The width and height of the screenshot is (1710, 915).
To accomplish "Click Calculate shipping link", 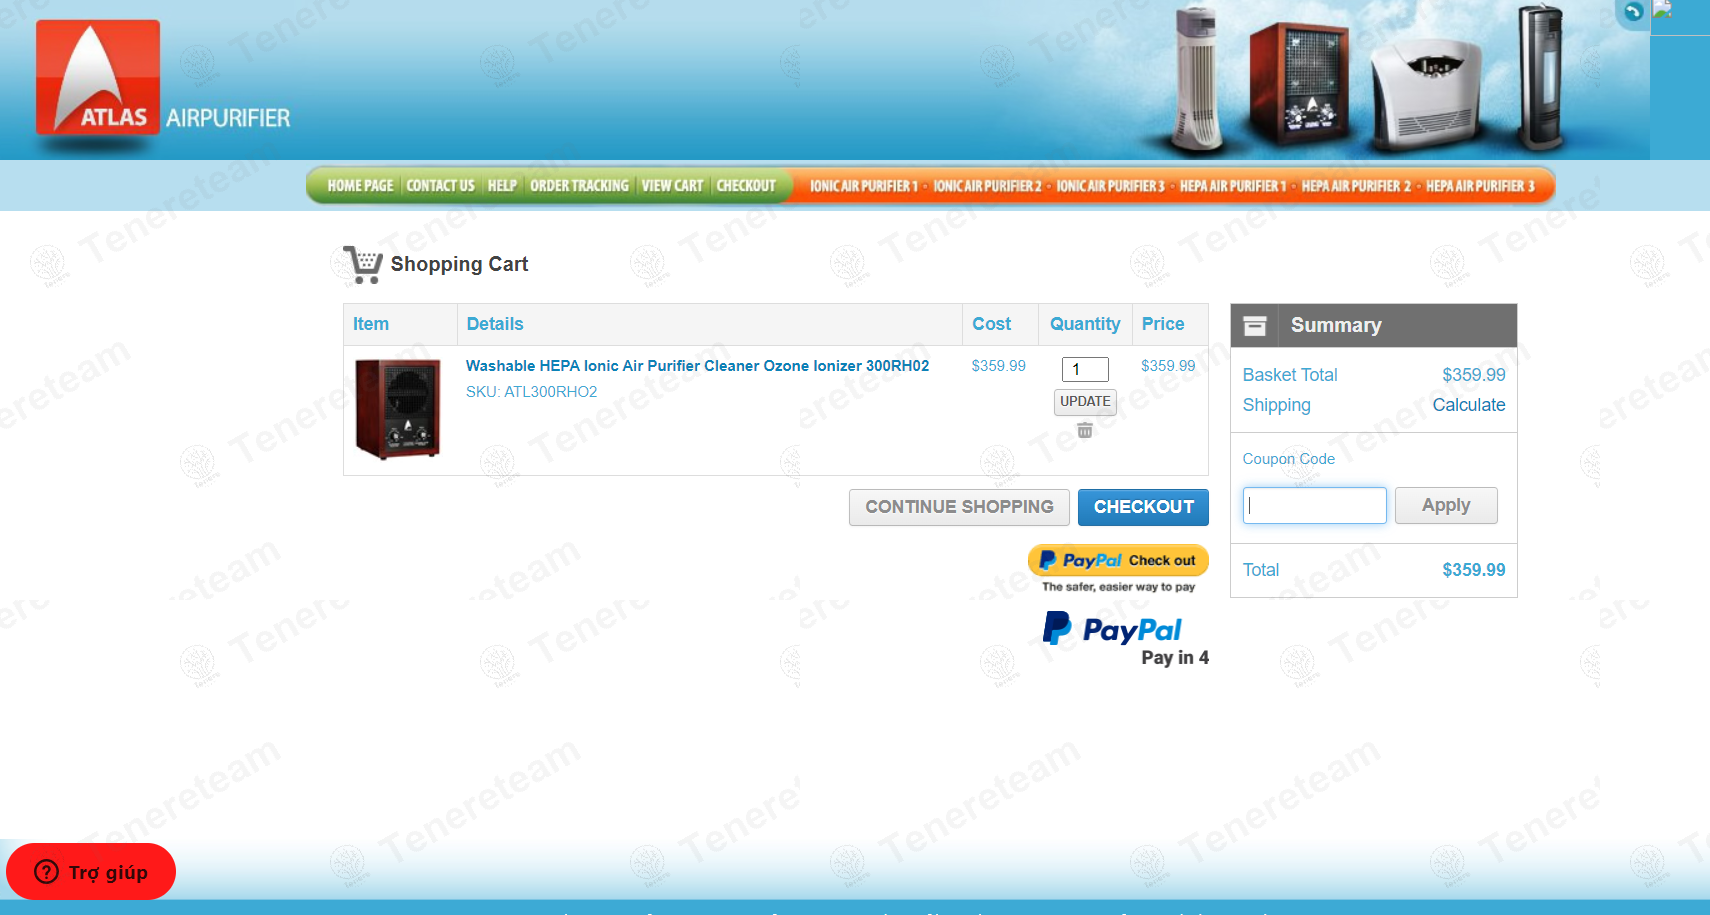I will (x=1468, y=405).
